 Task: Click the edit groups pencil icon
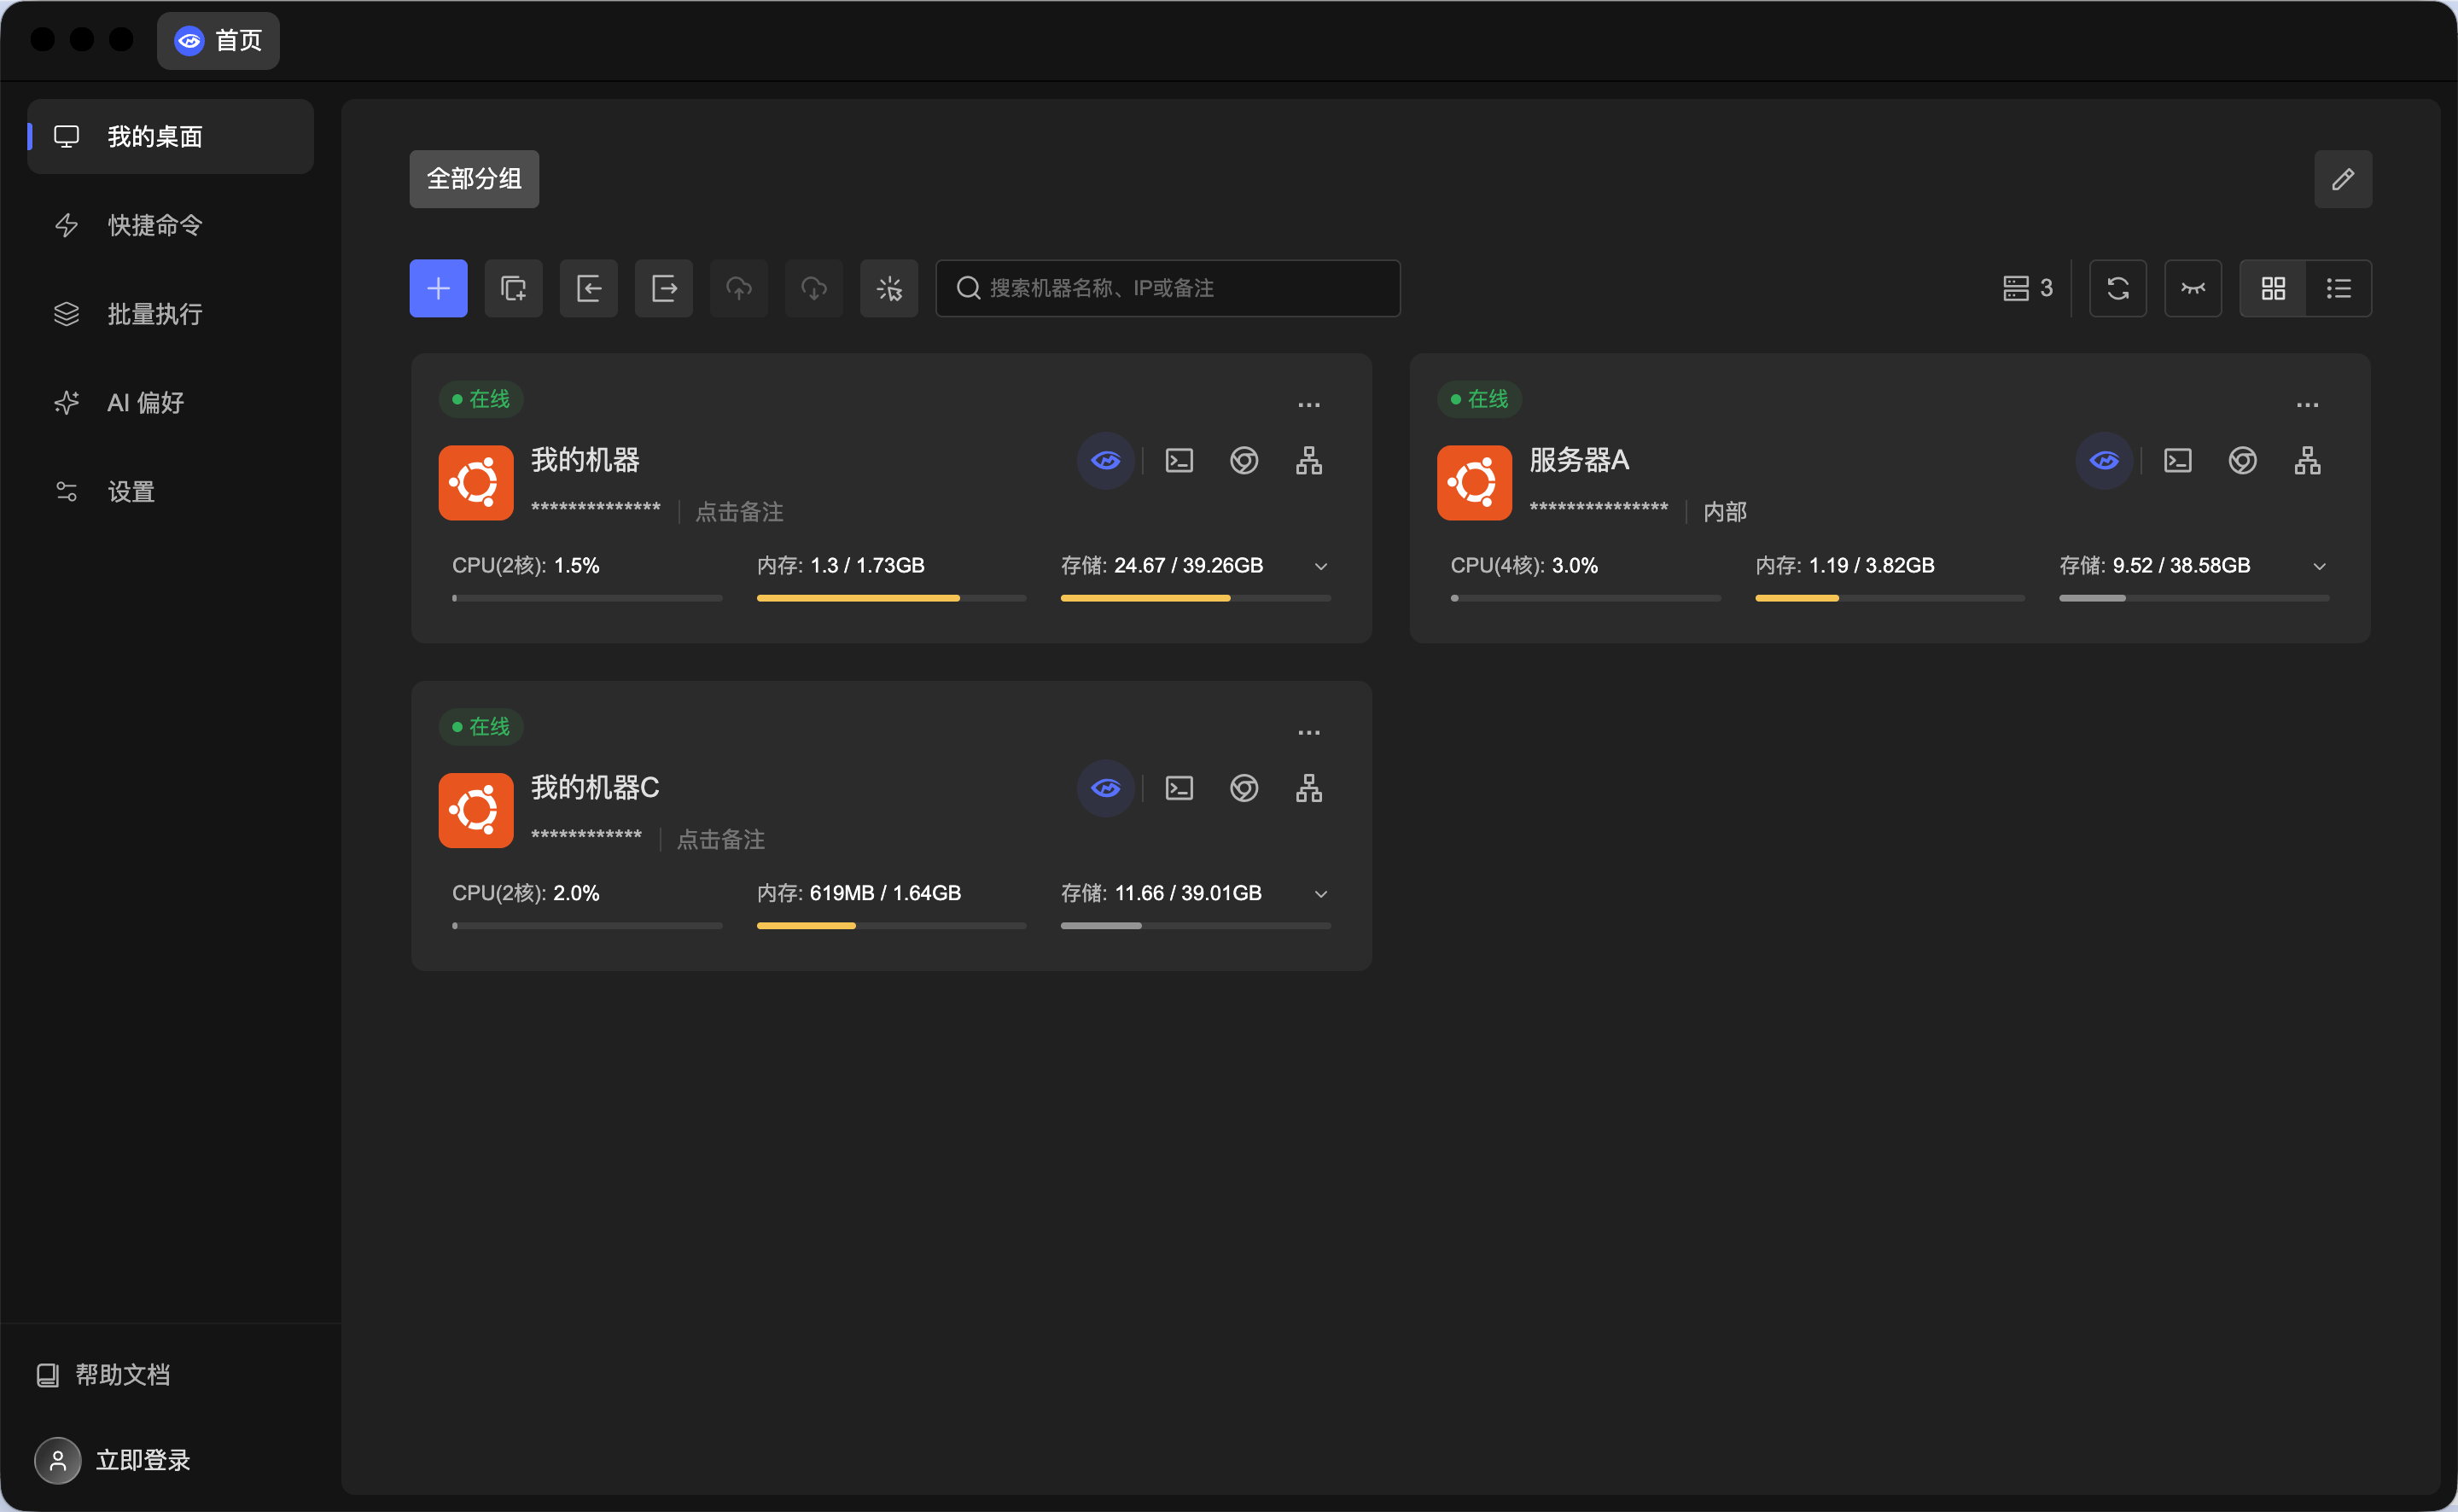point(2342,179)
